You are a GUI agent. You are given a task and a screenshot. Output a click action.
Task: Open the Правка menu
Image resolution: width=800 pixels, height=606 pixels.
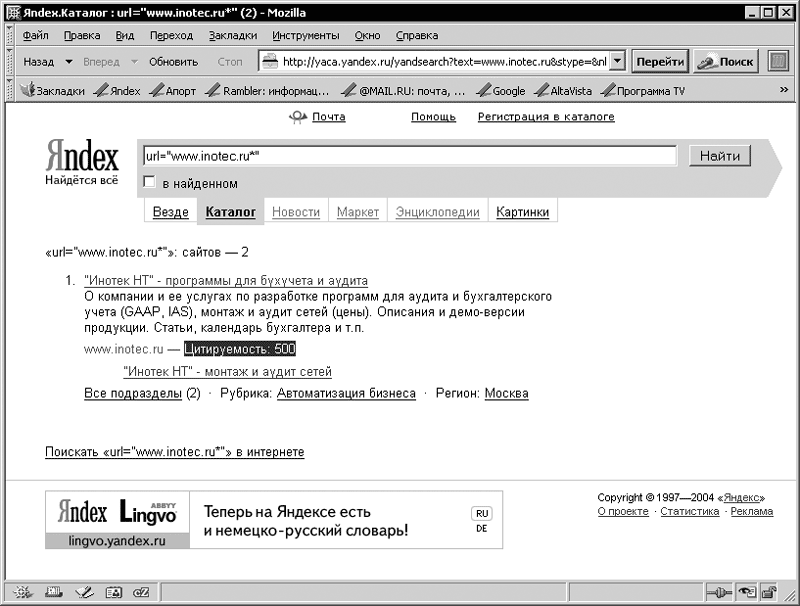tap(82, 35)
